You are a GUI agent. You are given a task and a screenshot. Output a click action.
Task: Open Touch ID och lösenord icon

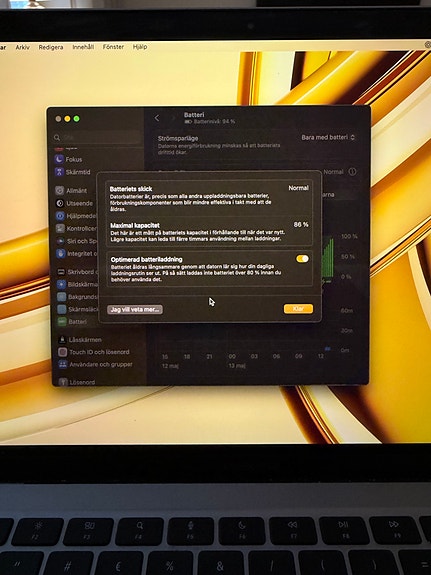coord(63,352)
